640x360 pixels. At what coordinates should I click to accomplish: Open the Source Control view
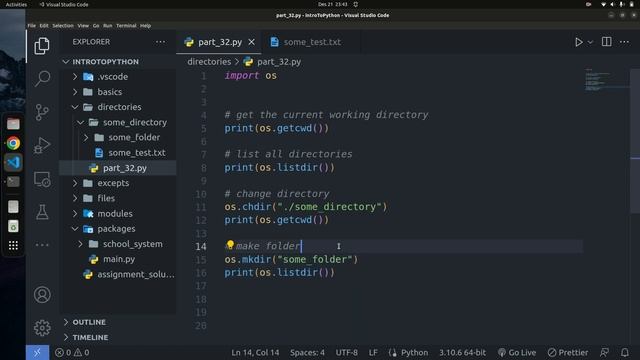[x=42, y=112]
